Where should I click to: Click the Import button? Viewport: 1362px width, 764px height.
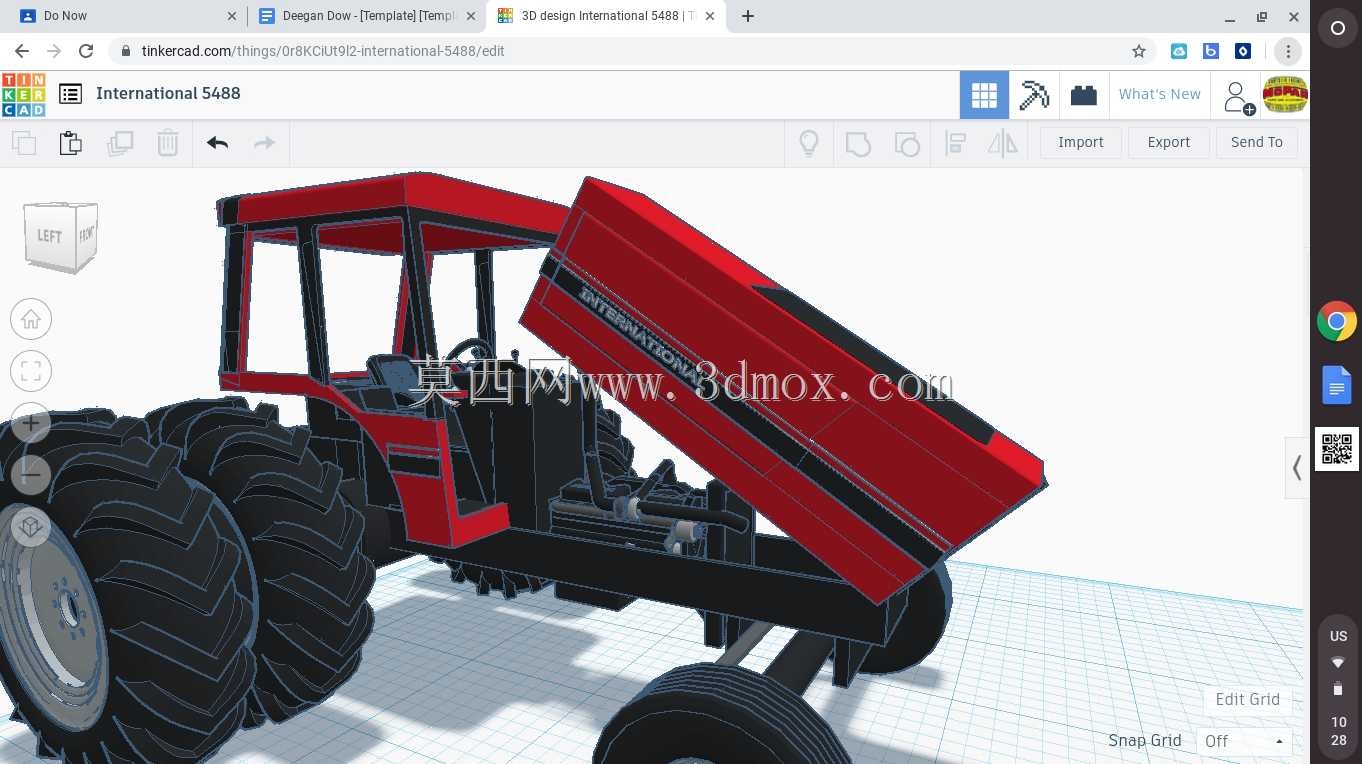1081,143
